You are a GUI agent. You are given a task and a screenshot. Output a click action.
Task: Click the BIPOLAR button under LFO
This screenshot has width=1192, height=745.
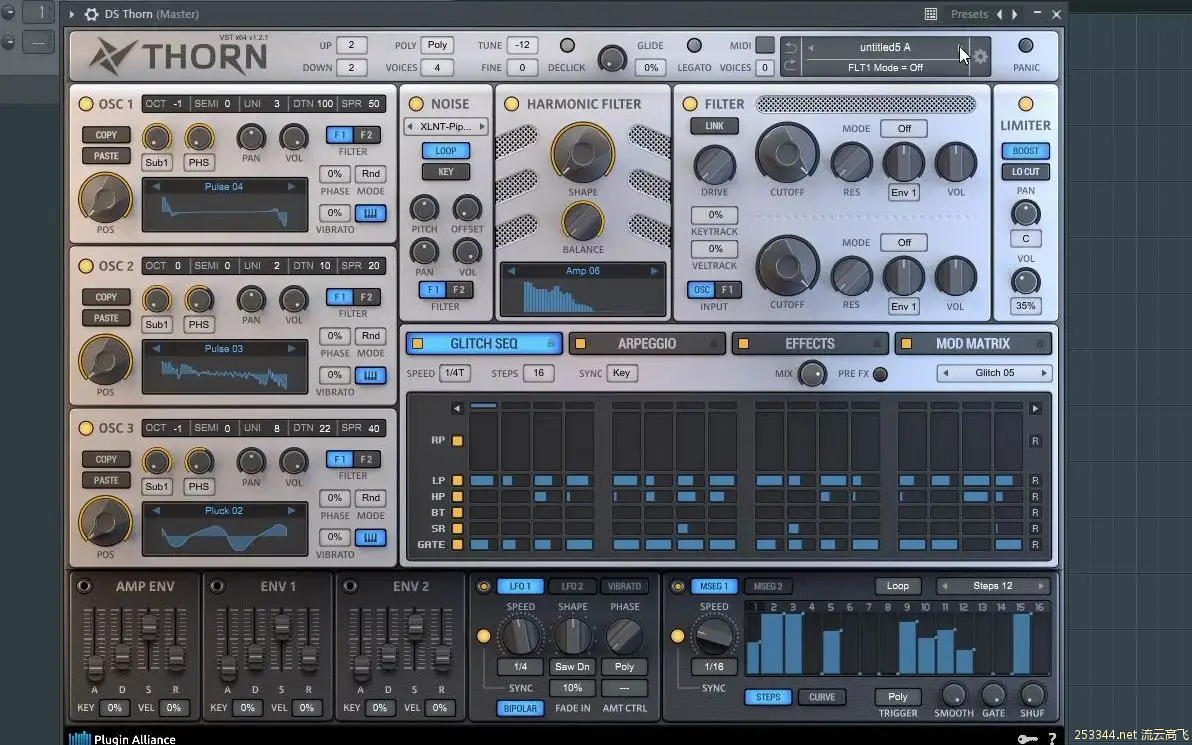point(520,709)
